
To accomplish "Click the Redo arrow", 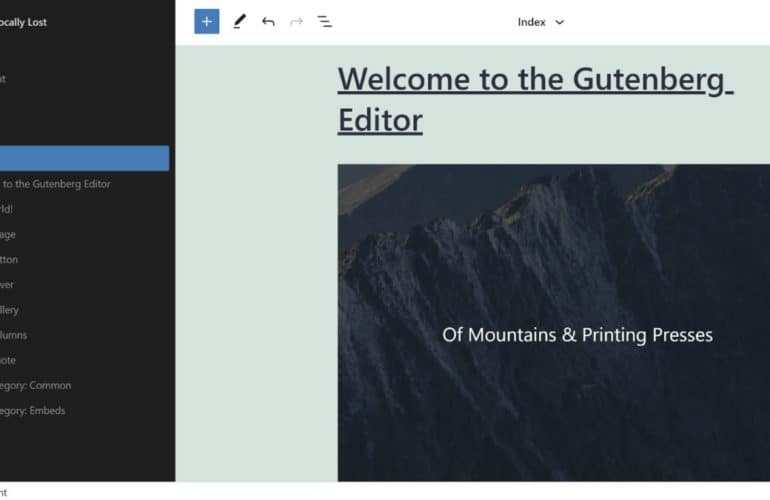I will (x=296, y=21).
